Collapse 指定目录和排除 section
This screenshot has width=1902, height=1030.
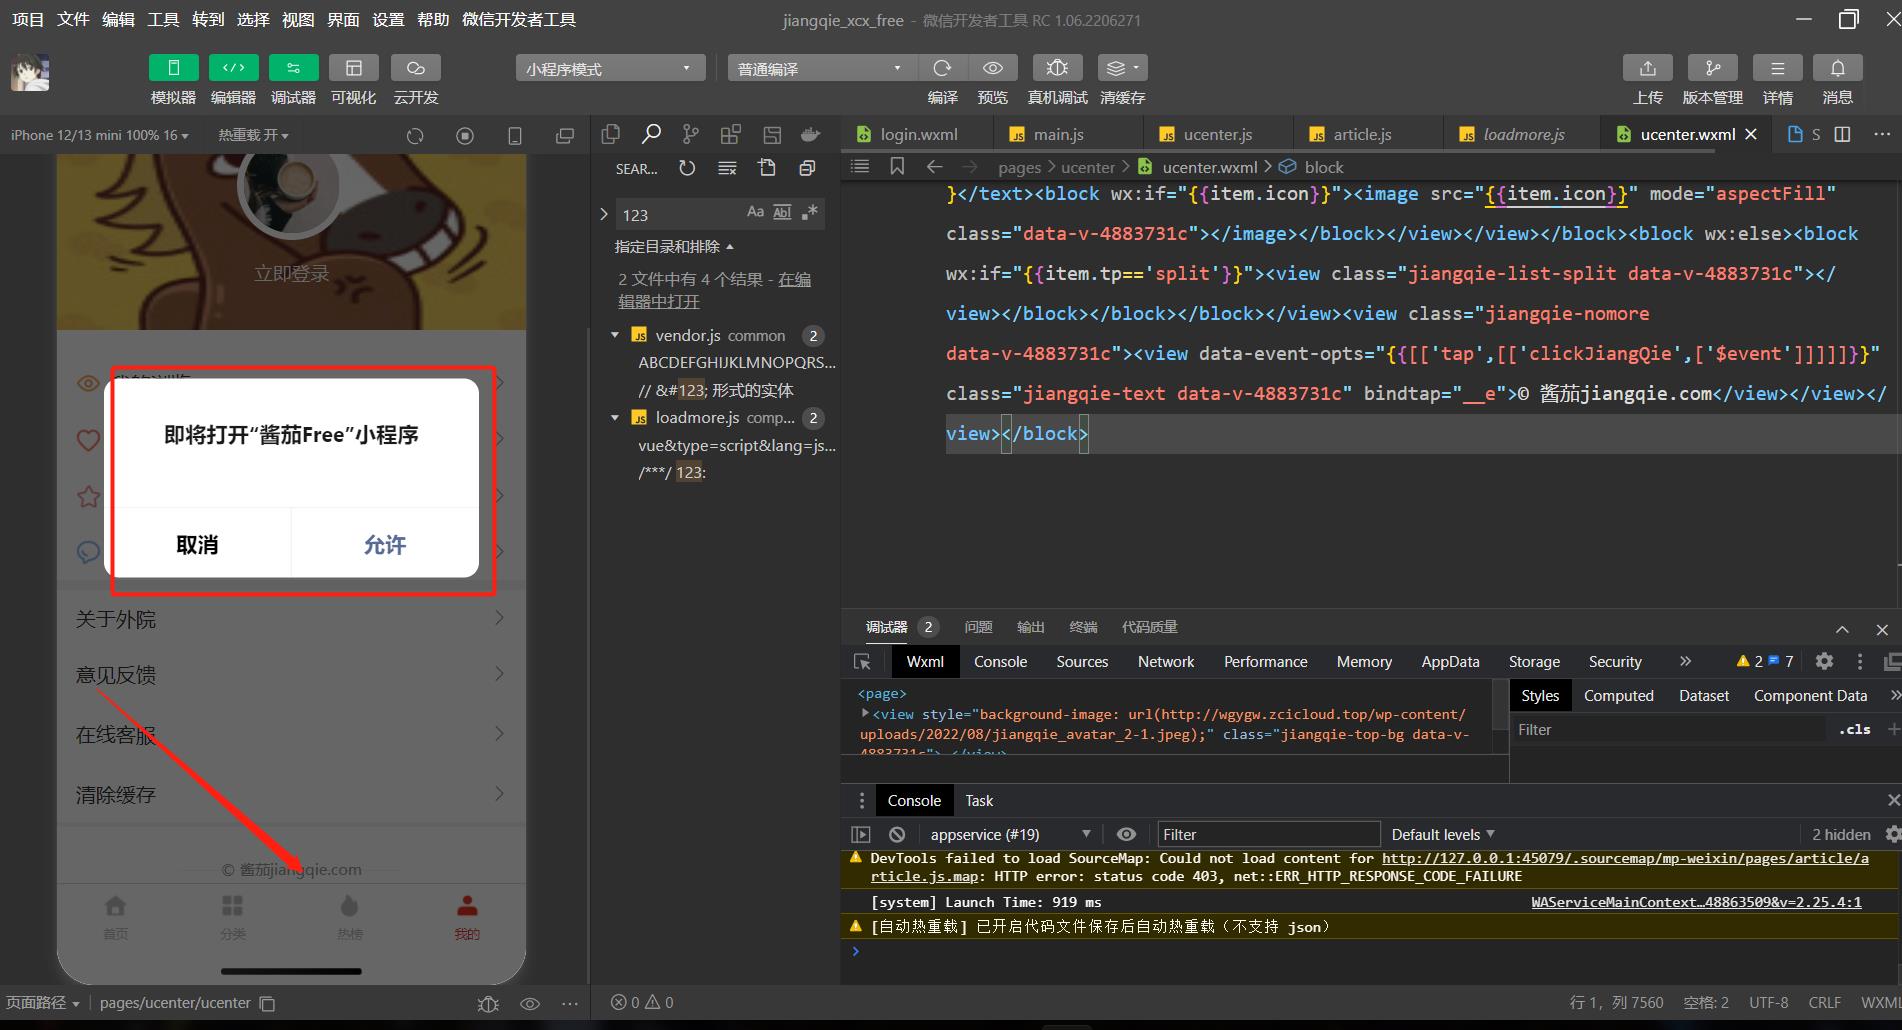tap(674, 246)
